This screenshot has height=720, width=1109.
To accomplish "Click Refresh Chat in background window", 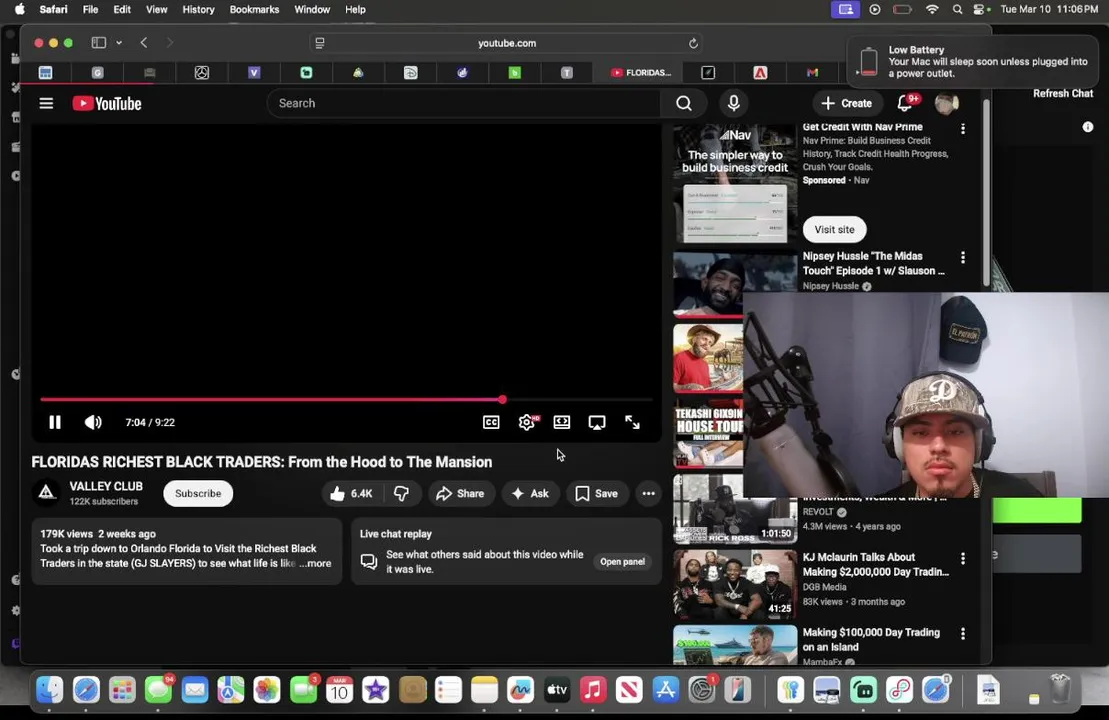I will pos(1062,93).
